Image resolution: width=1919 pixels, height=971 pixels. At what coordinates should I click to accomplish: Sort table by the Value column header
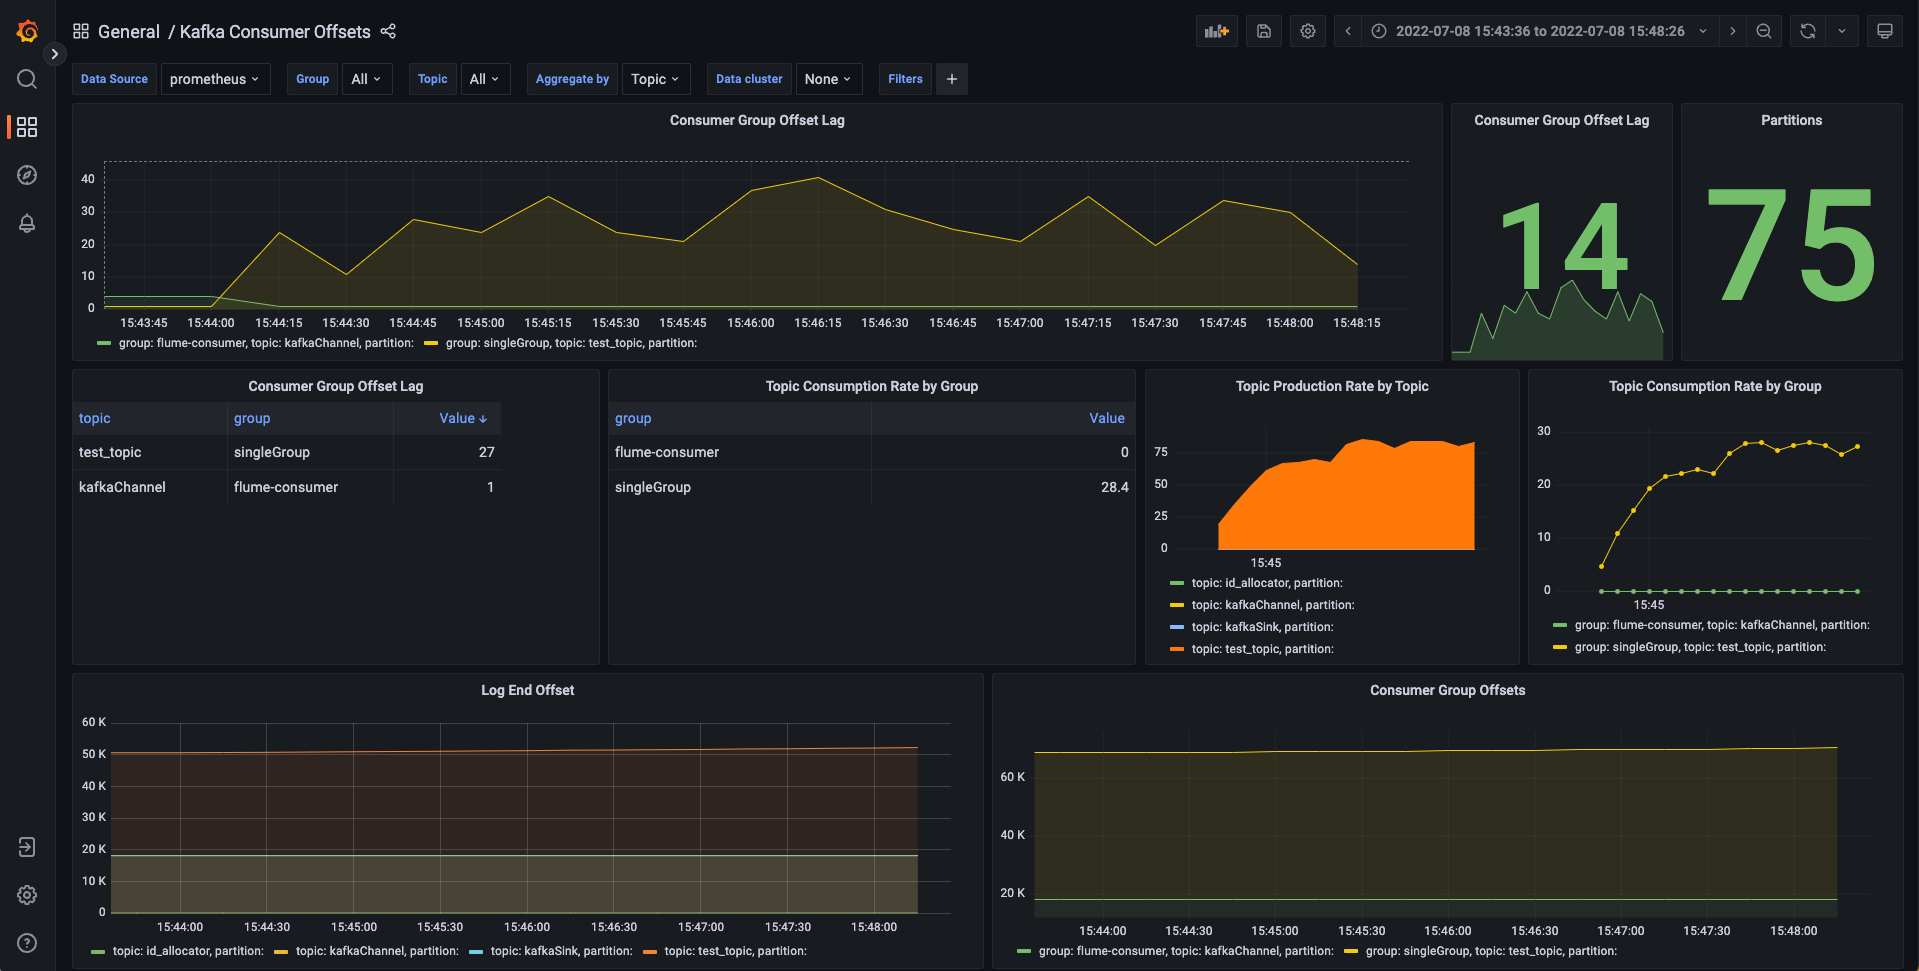pyautogui.click(x=462, y=418)
